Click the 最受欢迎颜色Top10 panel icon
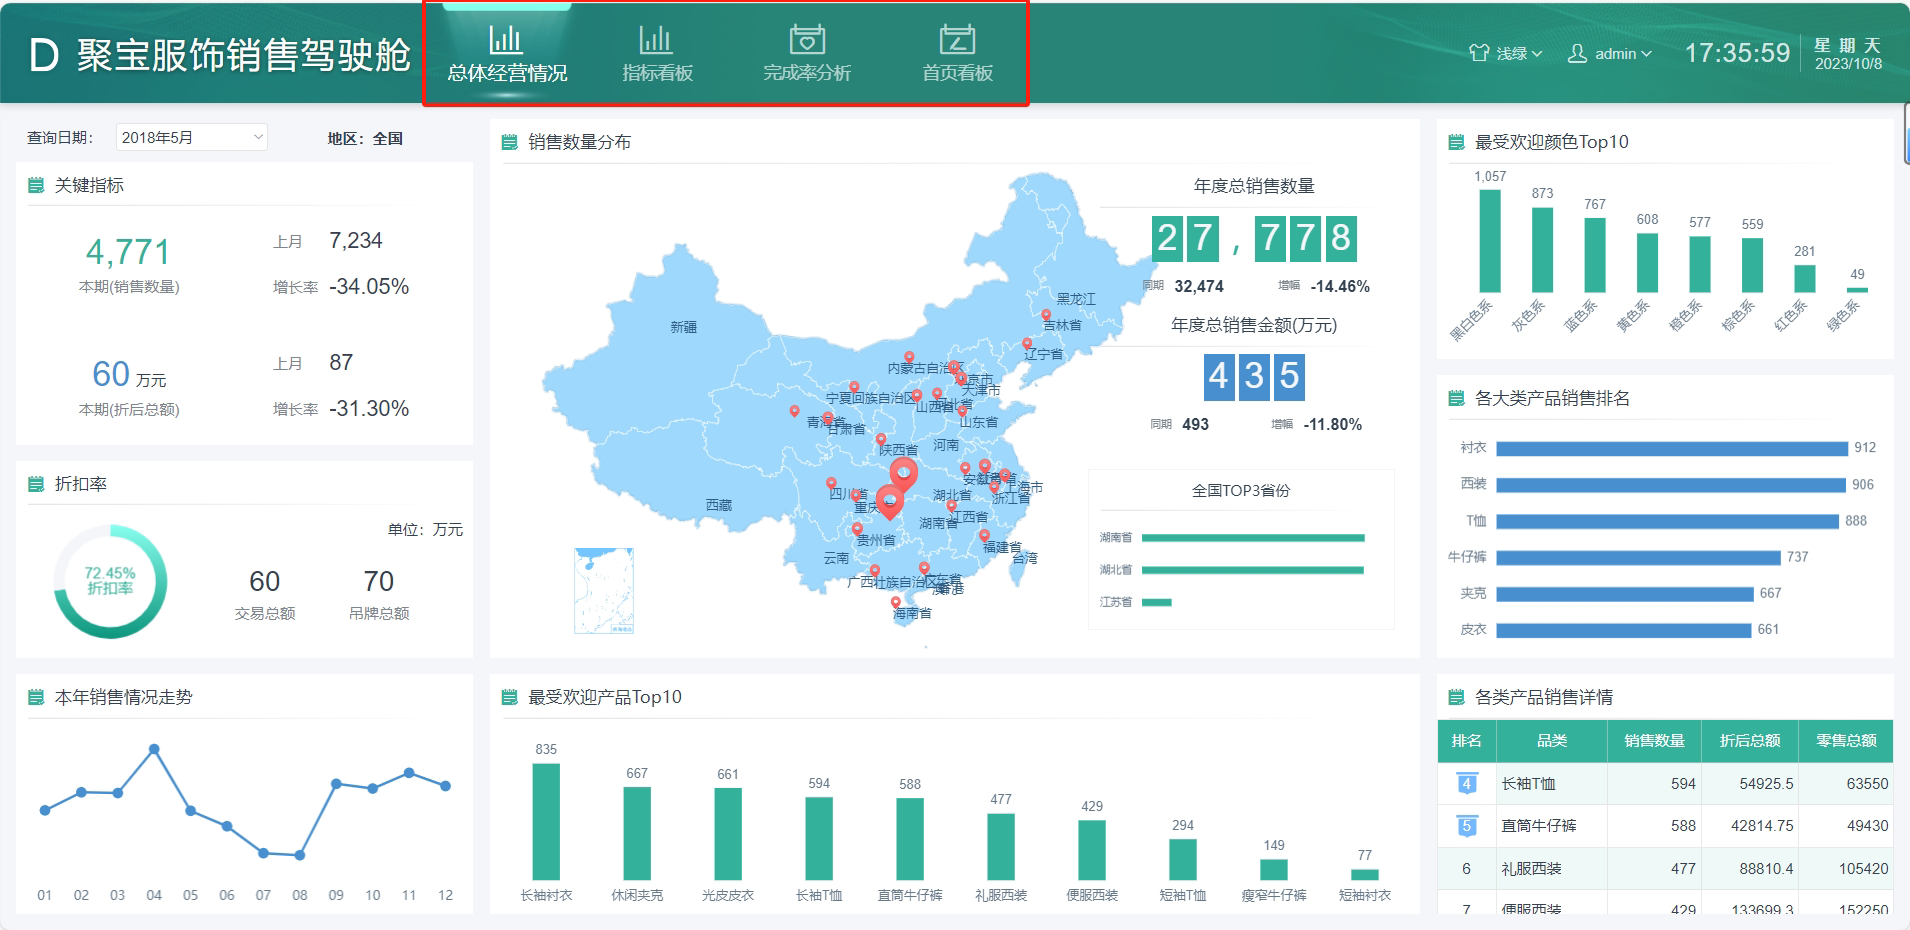Viewport: 1910px width, 930px height. point(1456,142)
